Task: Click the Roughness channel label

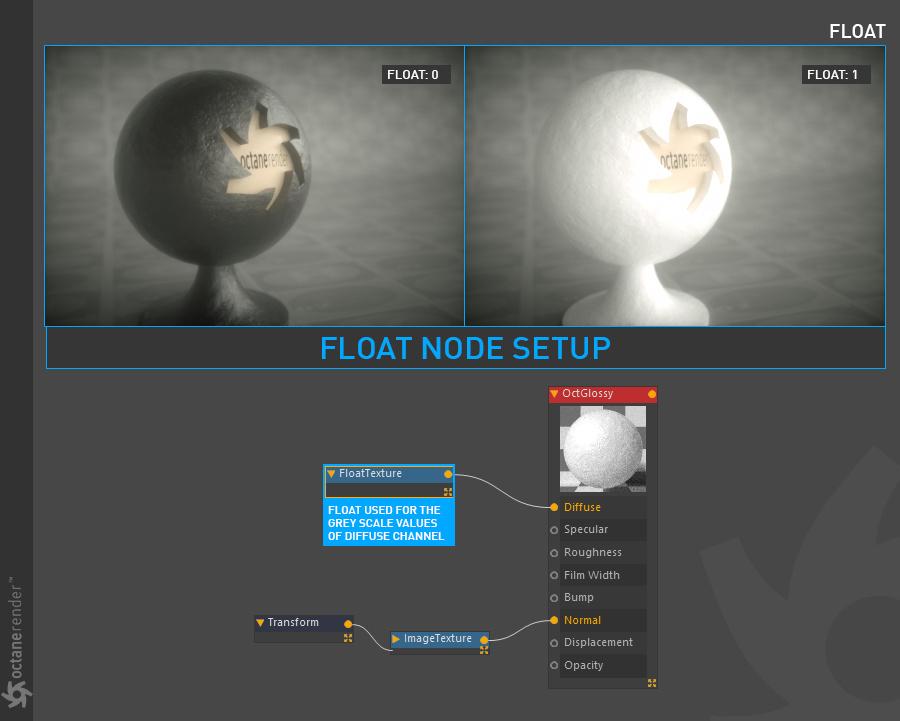Action: 592,552
